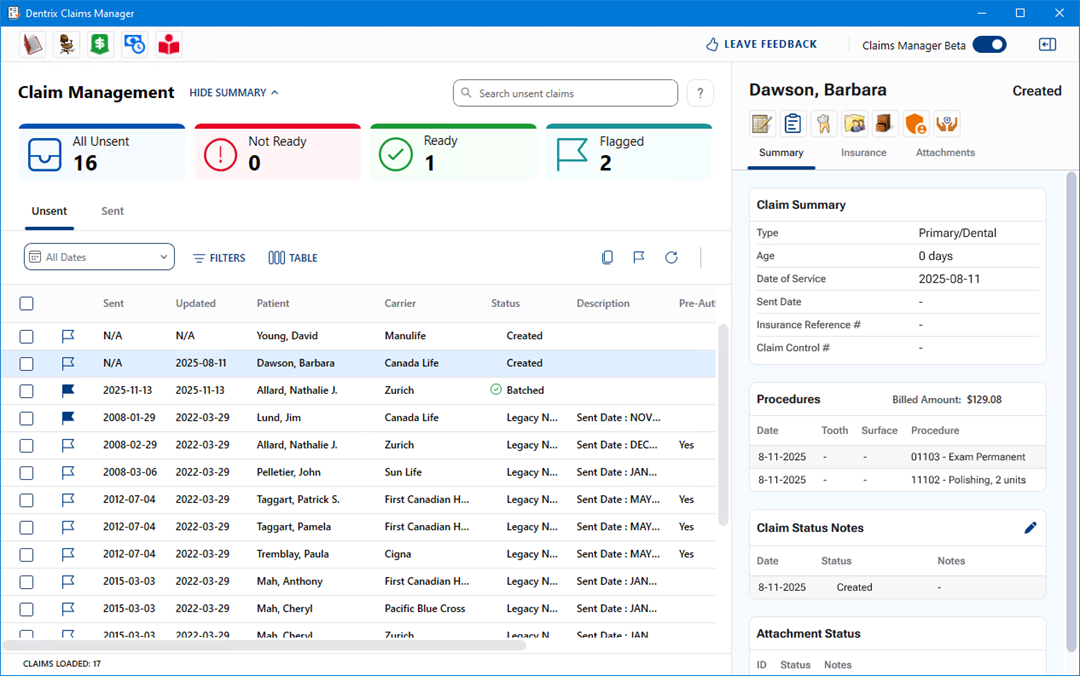Tick the select-all checkbox in the table header
This screenshot has width=1080, height=676.
click(x=27, y=304)
